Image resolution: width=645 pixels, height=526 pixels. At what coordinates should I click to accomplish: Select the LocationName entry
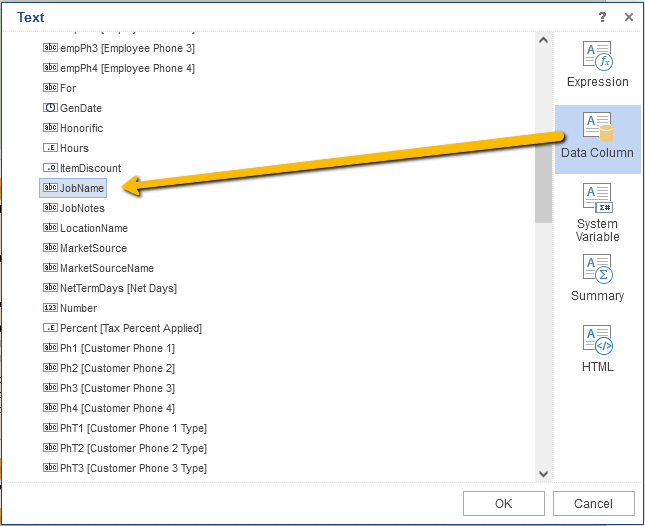(x=93, y=228)
